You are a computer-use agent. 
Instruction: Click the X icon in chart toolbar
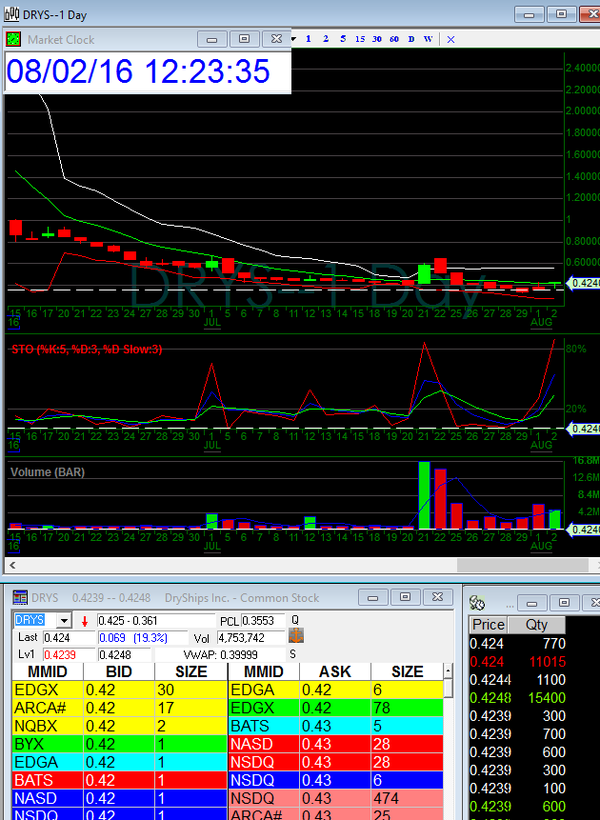[x=450, y=39]
